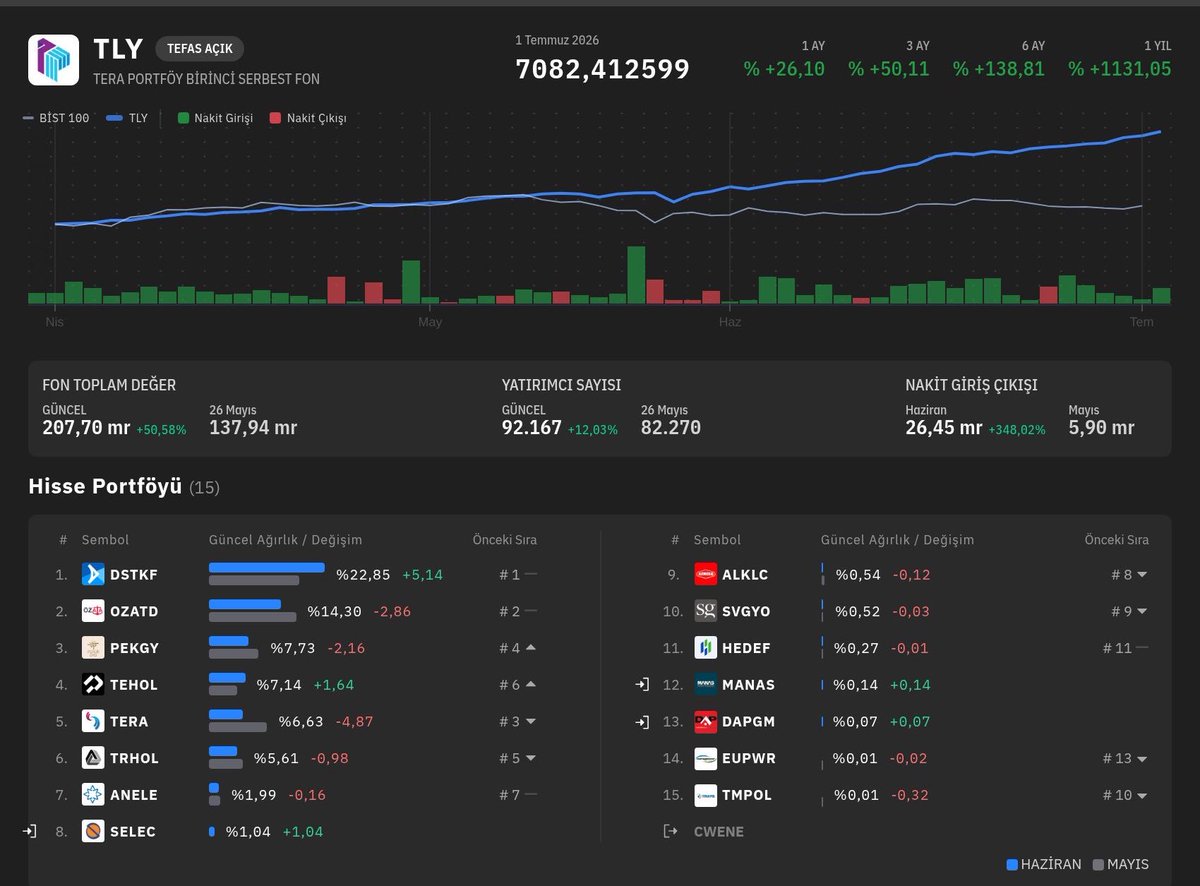Toggle Nakit Çıkışı bars in legend
The image size is (1200, 886).
[308, 118]
